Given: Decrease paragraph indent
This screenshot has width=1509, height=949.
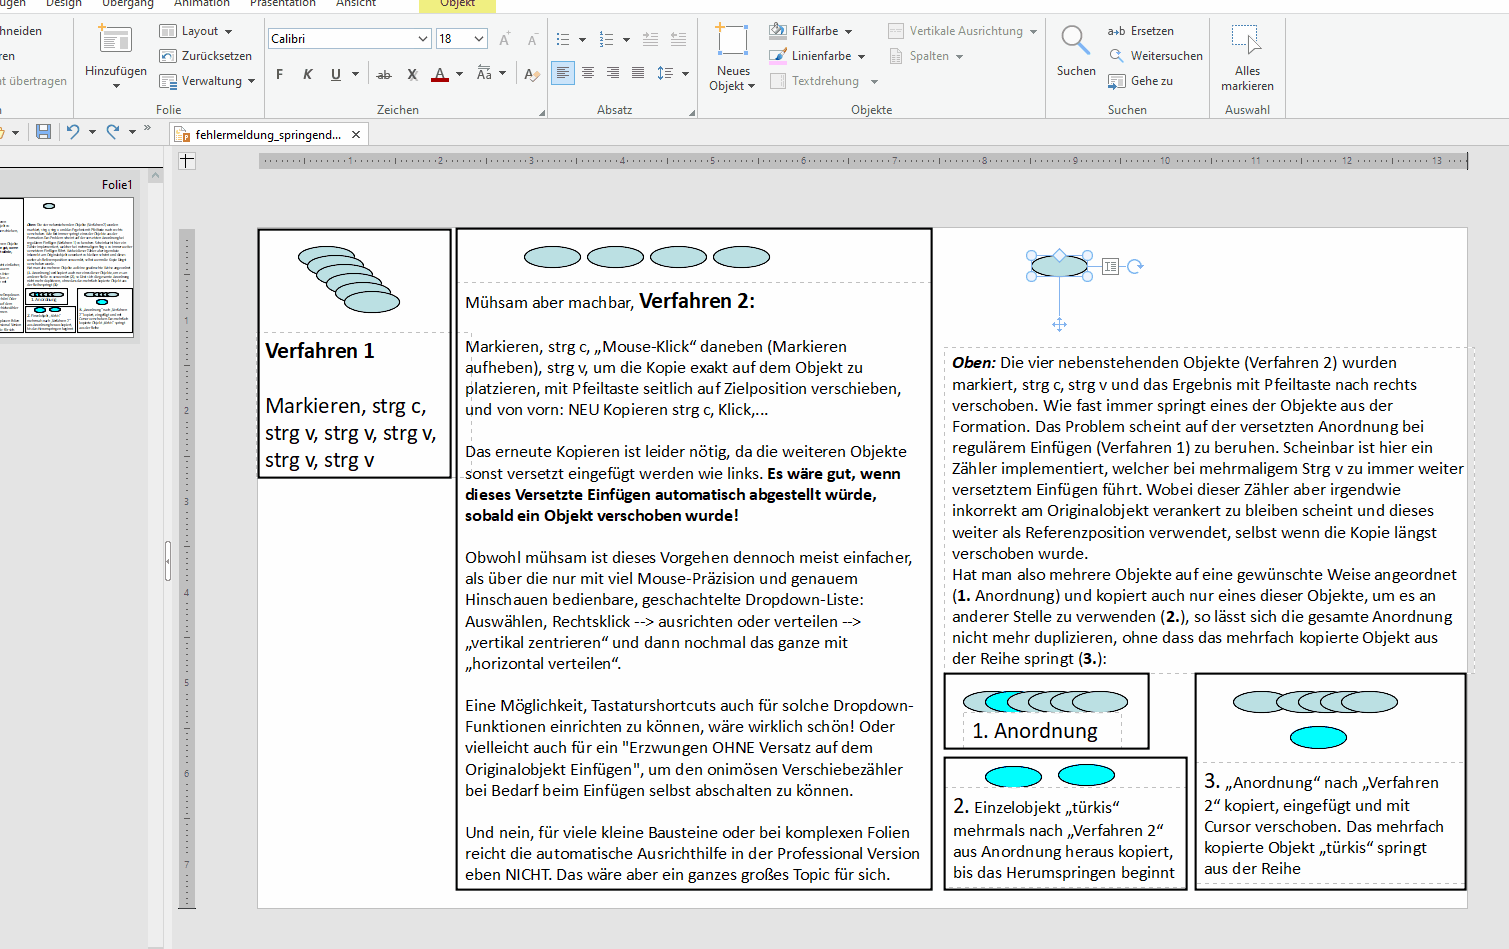Looking at the screenshot, I should click(650, 40).
